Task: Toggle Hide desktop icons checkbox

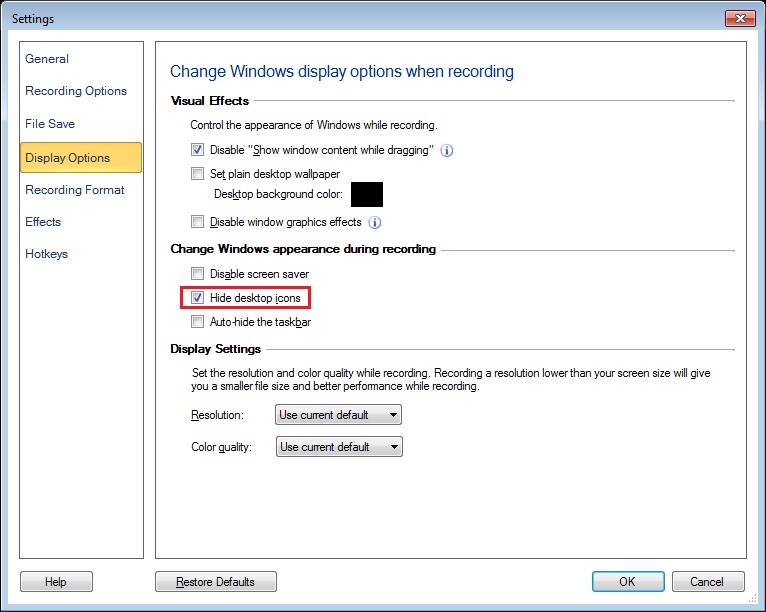Action: 197,297
